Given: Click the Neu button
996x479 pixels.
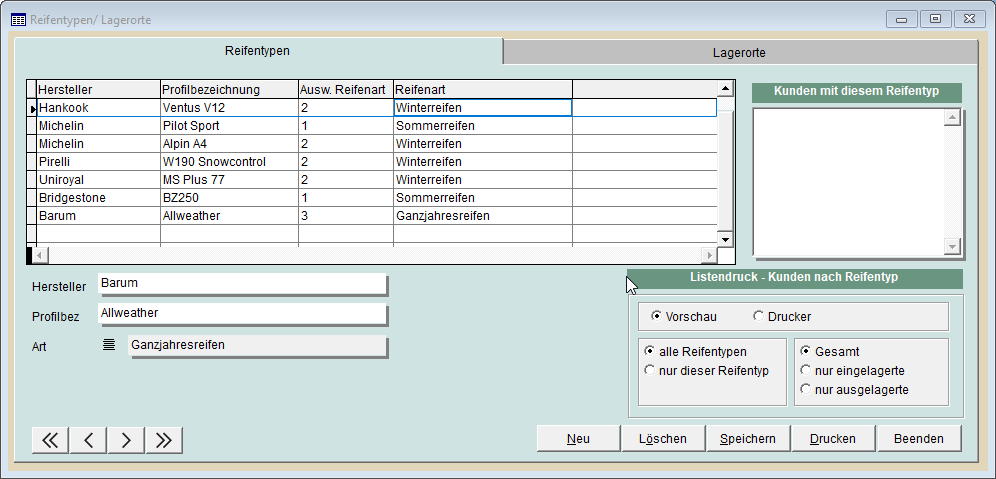Looking at the screenshot, I should coord(578,438).
